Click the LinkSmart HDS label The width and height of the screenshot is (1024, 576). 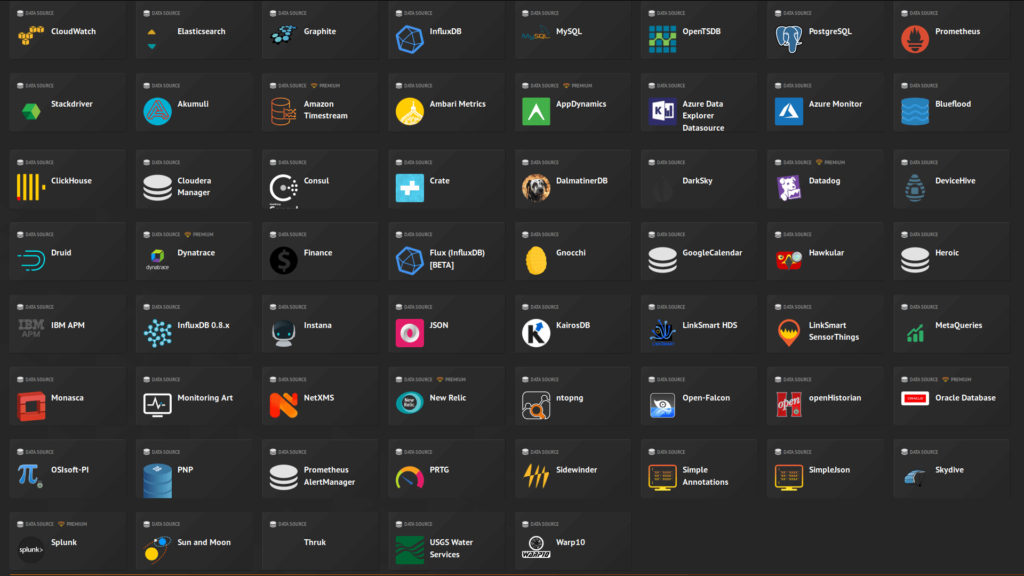(x=709, y=325)
